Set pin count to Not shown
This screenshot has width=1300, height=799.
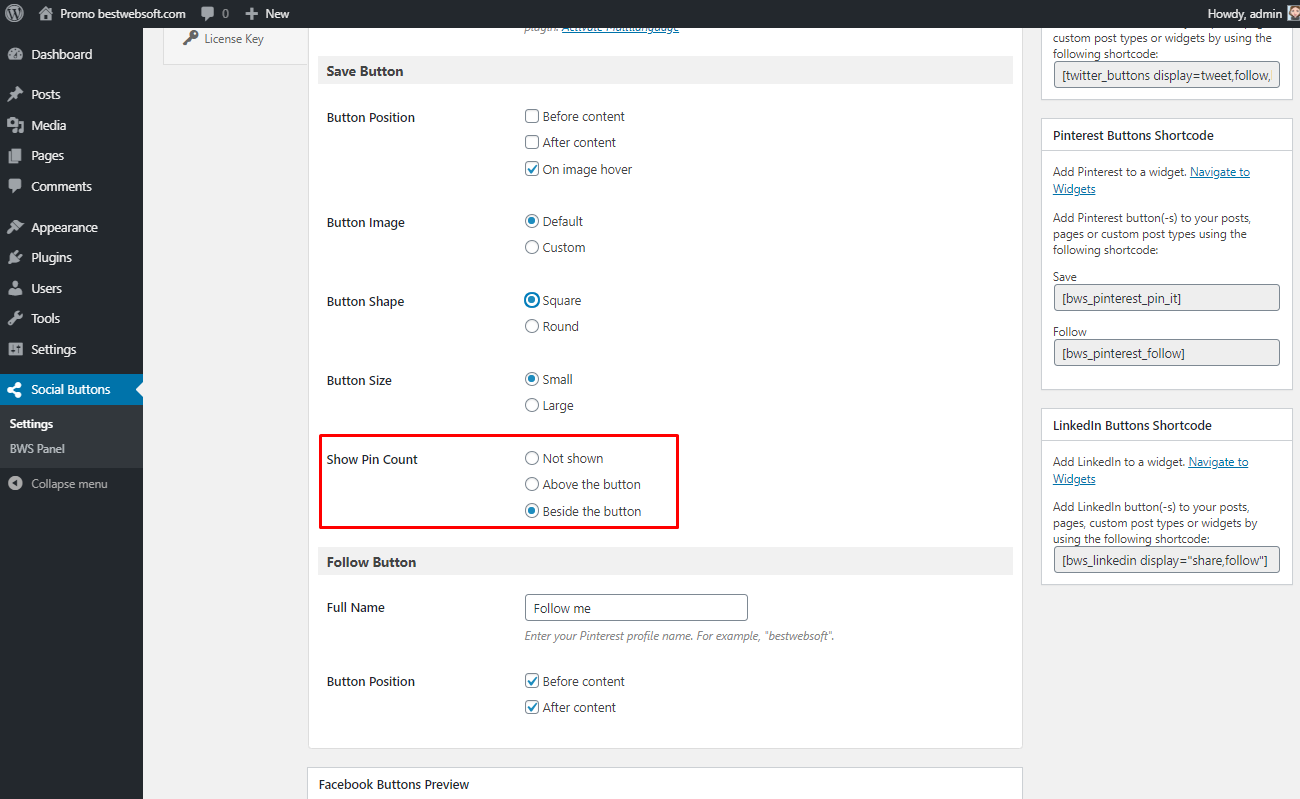pyautogui.click(x=532, y=458)
